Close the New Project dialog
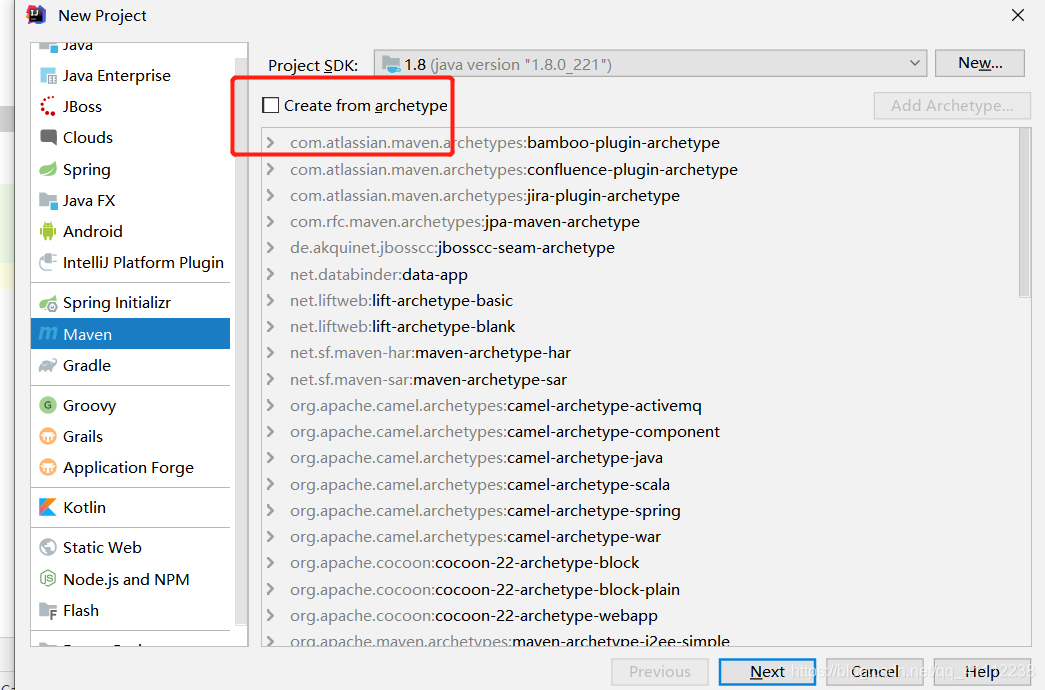The image size is (1045, 690). [x=1018, y=15]
